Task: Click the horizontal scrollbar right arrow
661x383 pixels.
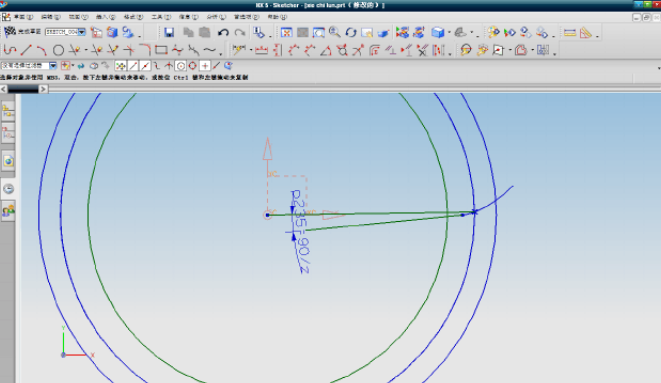Action: pos(43,89)
